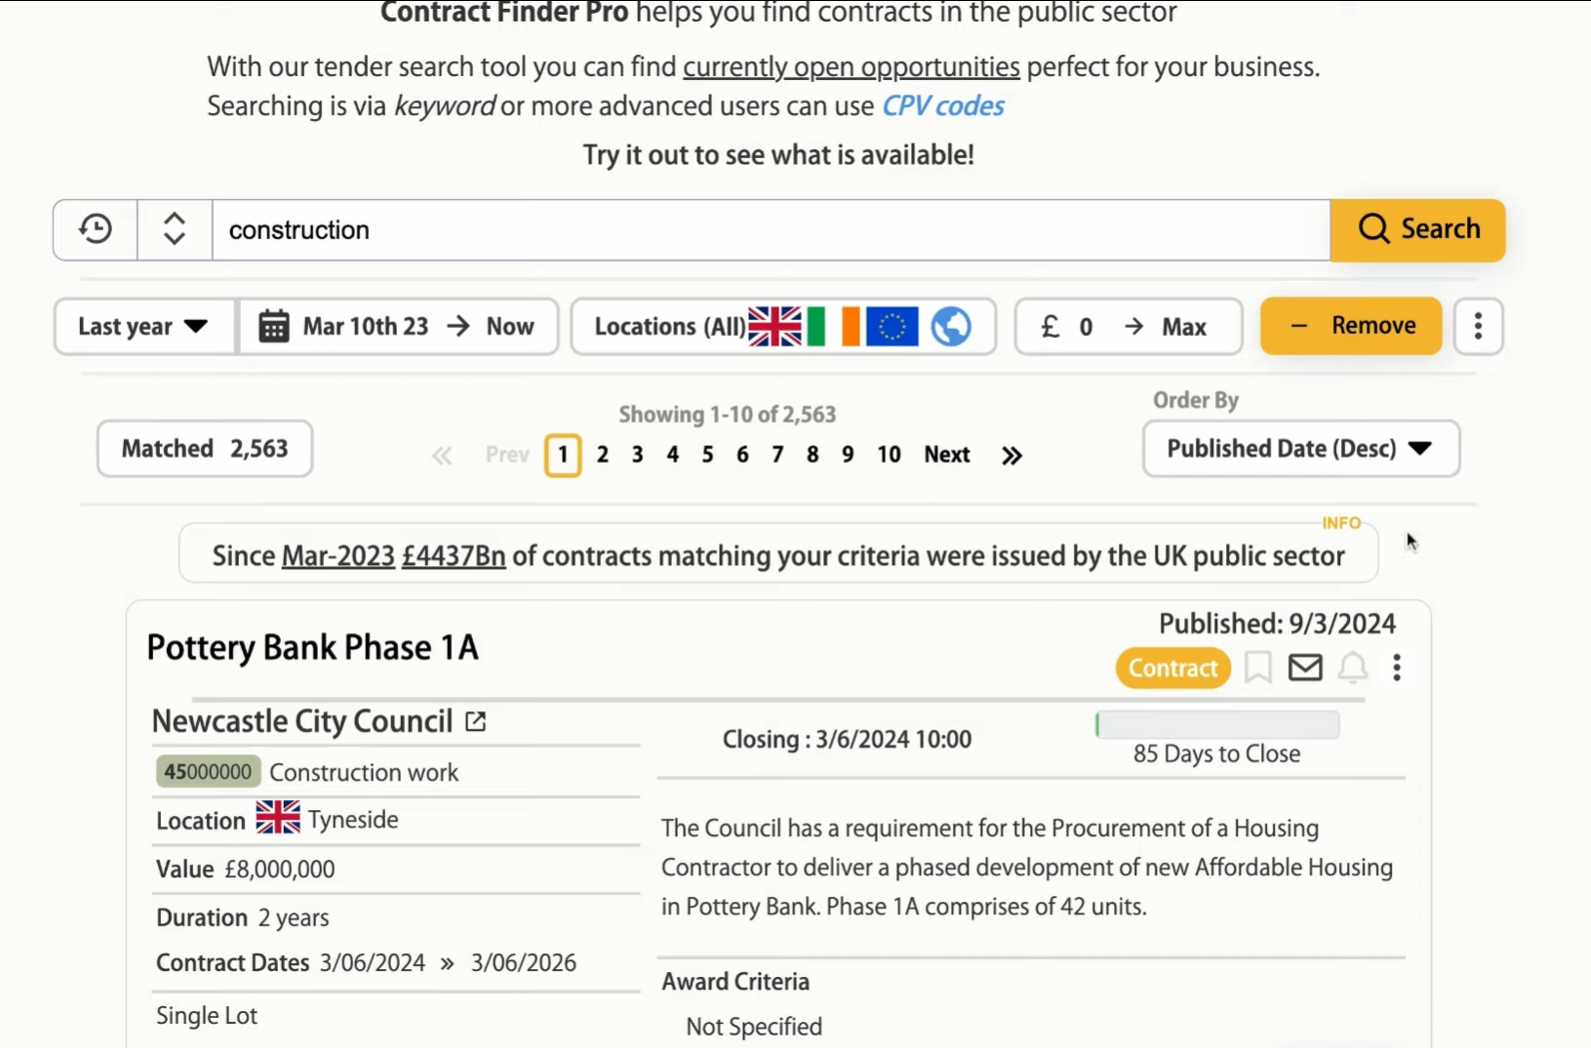Set alert bell for Pottery Bank contract
The image size is (1591, 1048).
pyautogui.click(x=1353, y=667)
